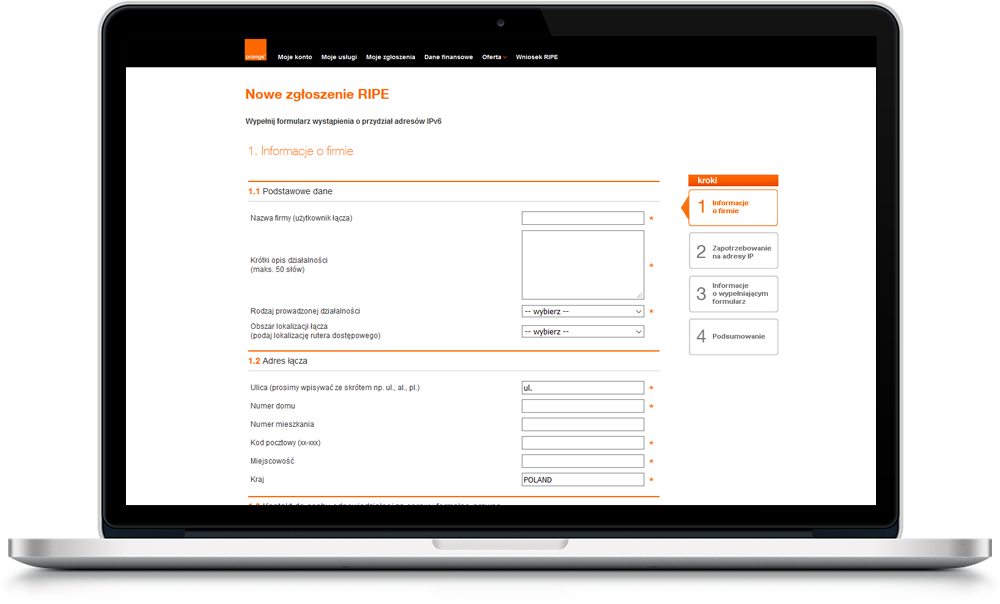Focus the Kod pocztowy input
The height and width of the screenshot is (604, 1000).
[x=583, y=443]
